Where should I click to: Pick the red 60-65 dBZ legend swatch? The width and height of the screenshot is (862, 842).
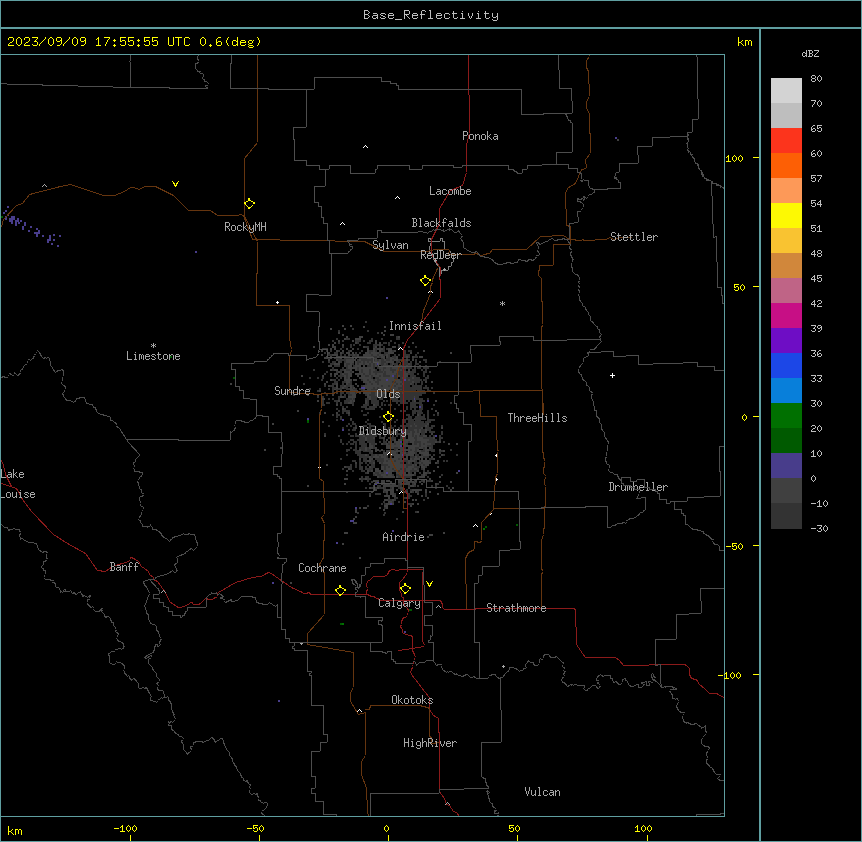(x=786, y=141)
